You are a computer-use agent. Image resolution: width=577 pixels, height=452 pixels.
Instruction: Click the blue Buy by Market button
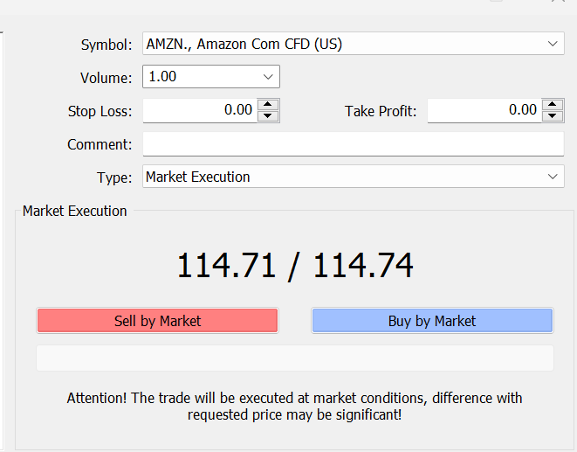(x=432, y=321)
